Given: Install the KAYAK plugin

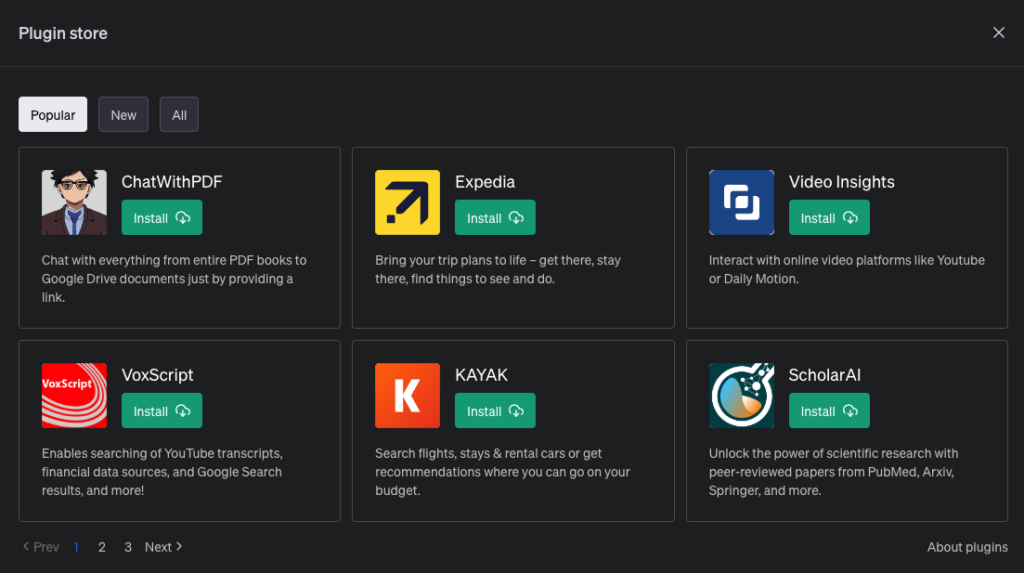Looking at the screenshot, I should click(495, 410).
